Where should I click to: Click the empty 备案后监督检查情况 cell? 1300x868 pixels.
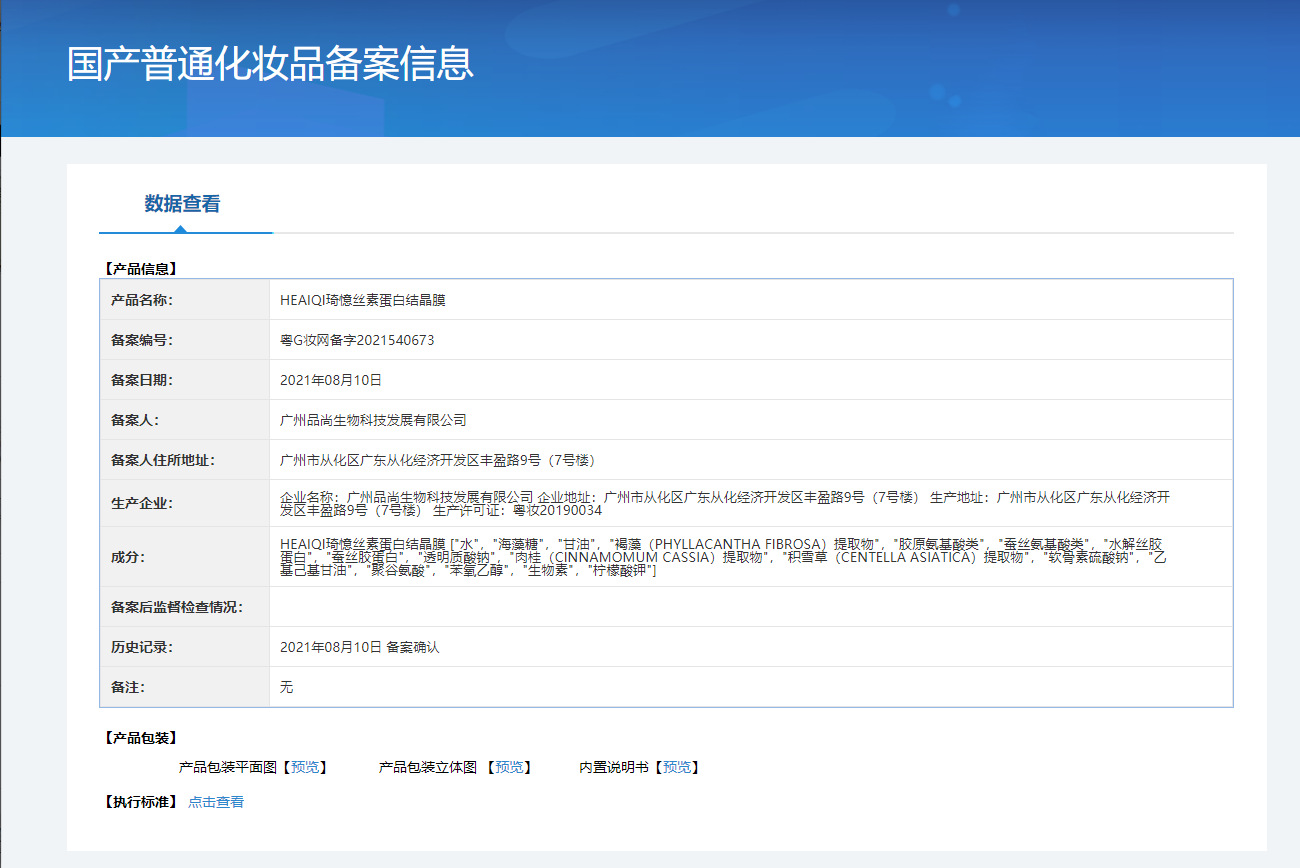pyautogui.click(x=751, y=607)
